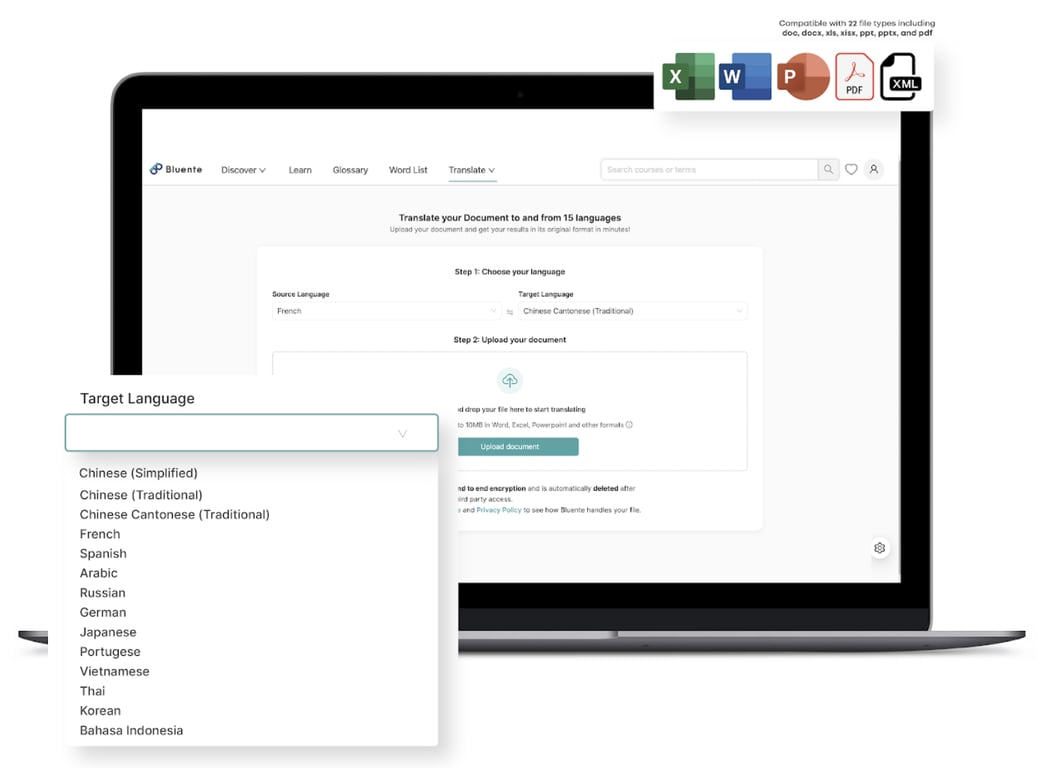
Task: Open the Source Language dropdown showing French
Action: (x=387, y=310)
